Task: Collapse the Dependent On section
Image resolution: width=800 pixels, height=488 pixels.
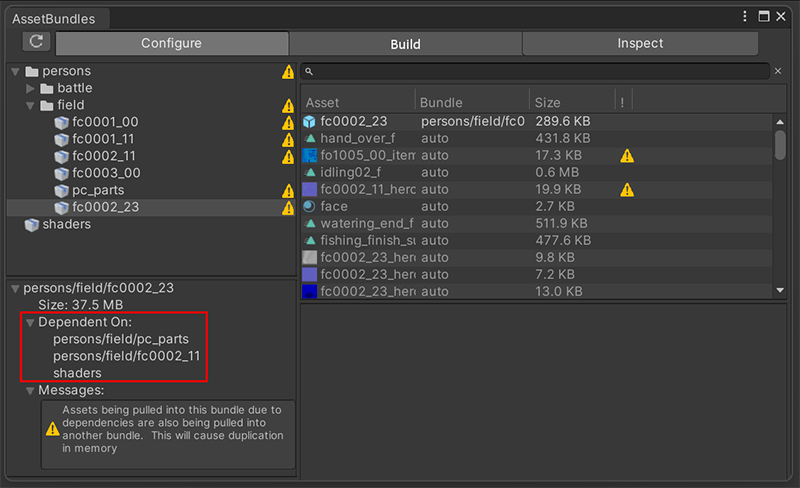Action: pos(31,323)
